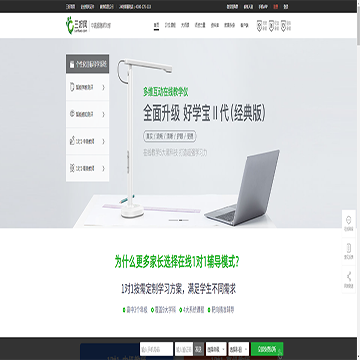Click the first shield badge icon in the header
The height and width of the screenshot is (360, 360).
(259, 25)
